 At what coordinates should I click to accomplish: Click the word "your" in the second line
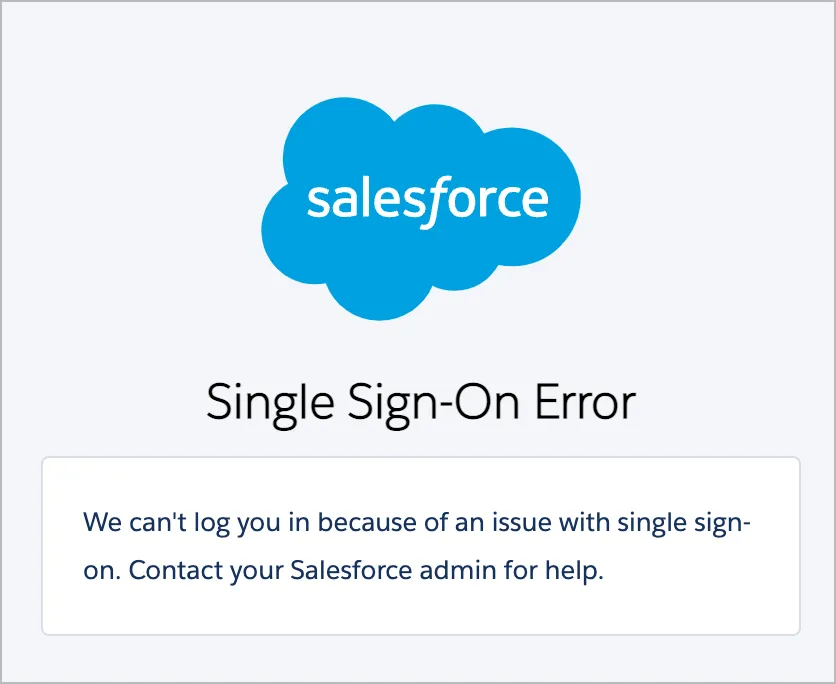pos(256,572)
